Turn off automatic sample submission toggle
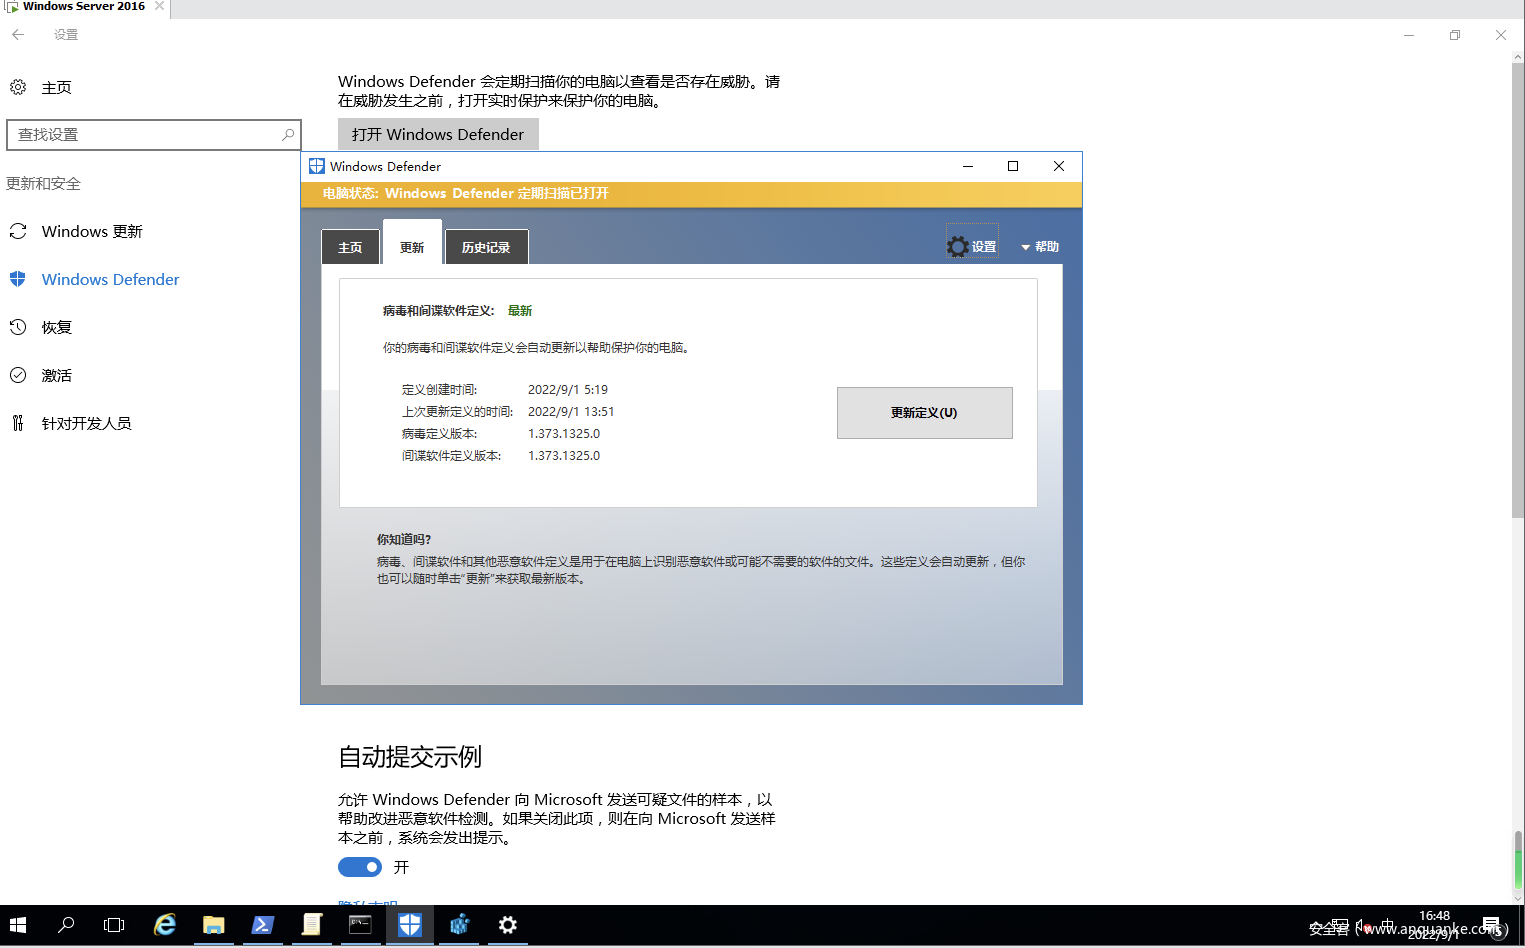The width and height of the screenshot is (1525, 948). (360, 867)
